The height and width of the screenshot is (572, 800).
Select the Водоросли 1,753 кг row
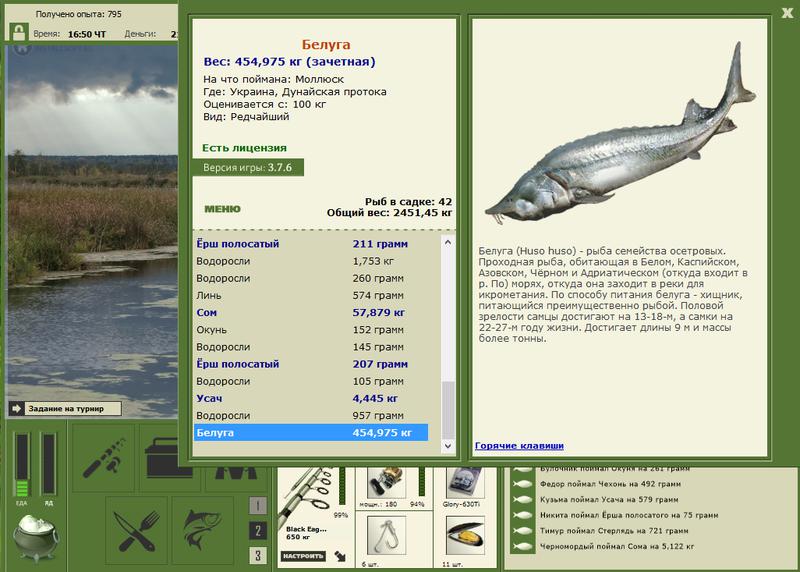coord(311,261)
